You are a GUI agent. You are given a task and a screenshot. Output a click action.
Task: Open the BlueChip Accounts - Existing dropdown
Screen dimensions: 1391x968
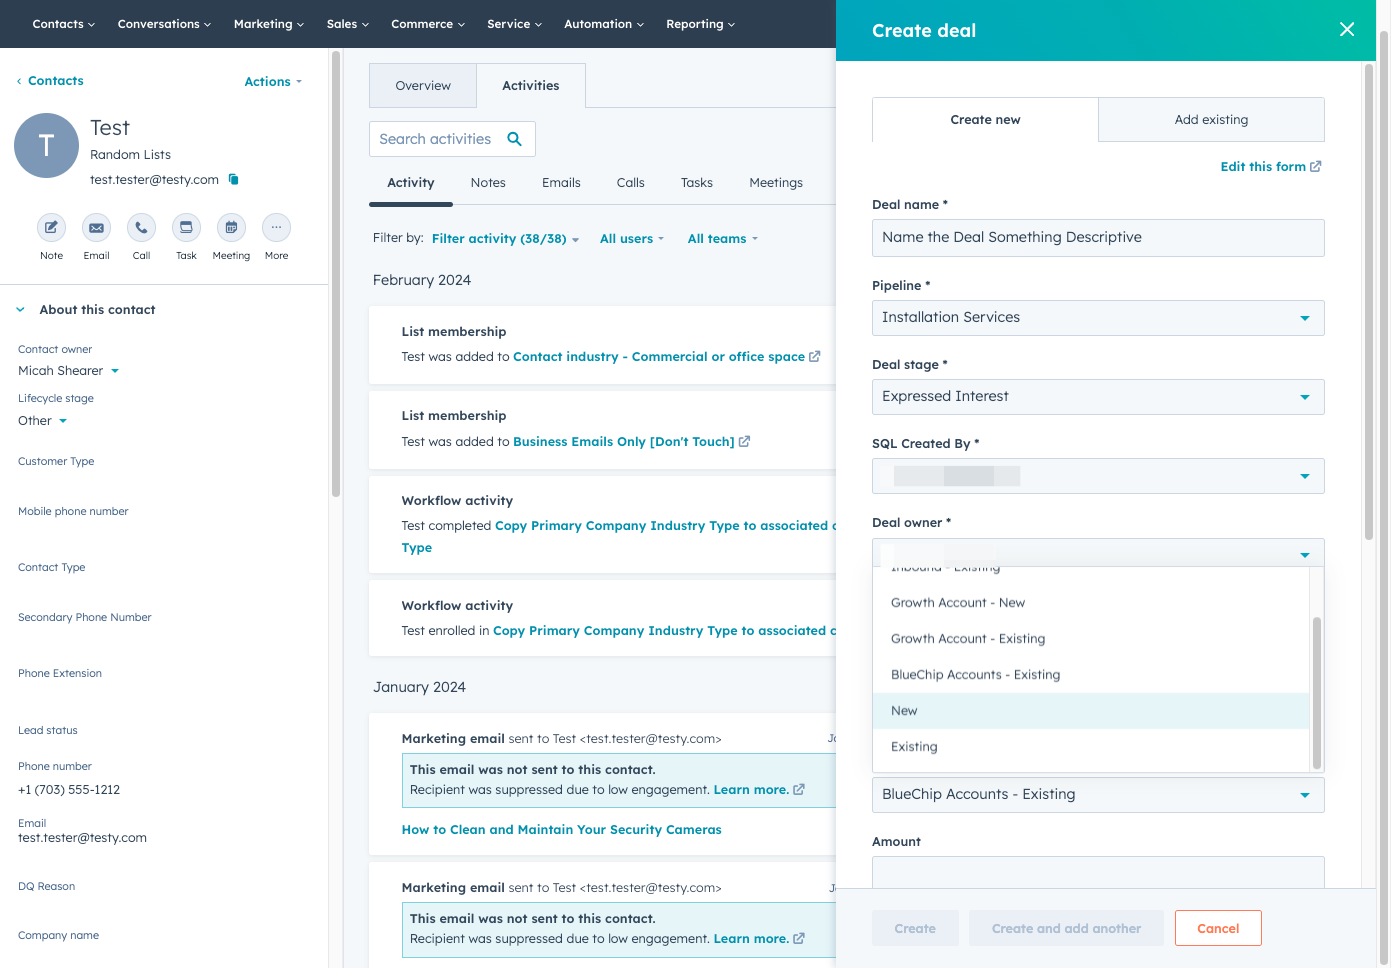click(1098, 795)
